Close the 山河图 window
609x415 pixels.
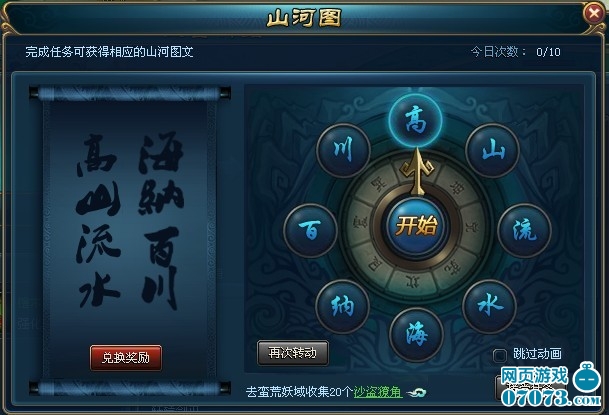click(594, 14)
